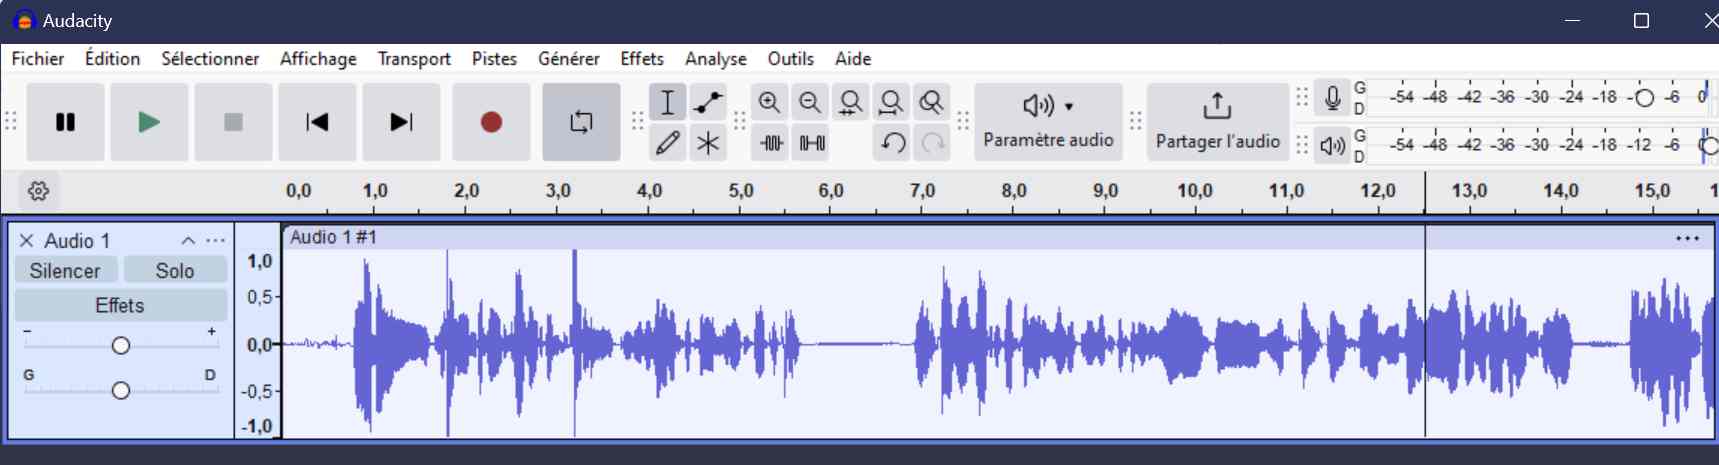Open the Pistes menu

[494, 59]
